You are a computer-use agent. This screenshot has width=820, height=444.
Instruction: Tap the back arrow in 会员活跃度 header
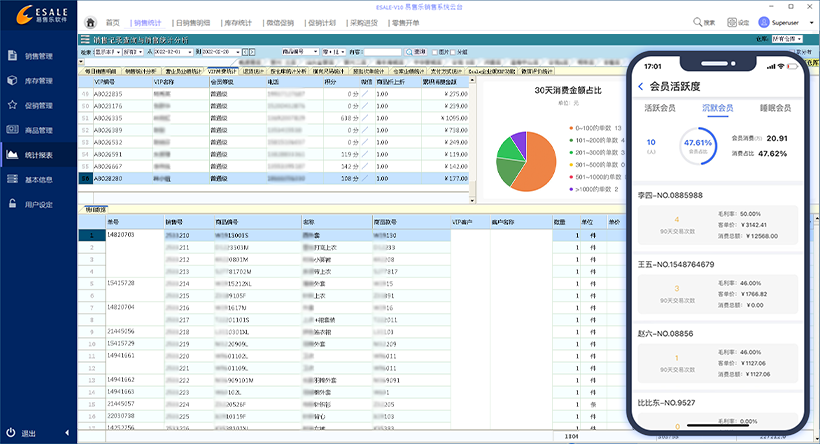click(640, 87)
